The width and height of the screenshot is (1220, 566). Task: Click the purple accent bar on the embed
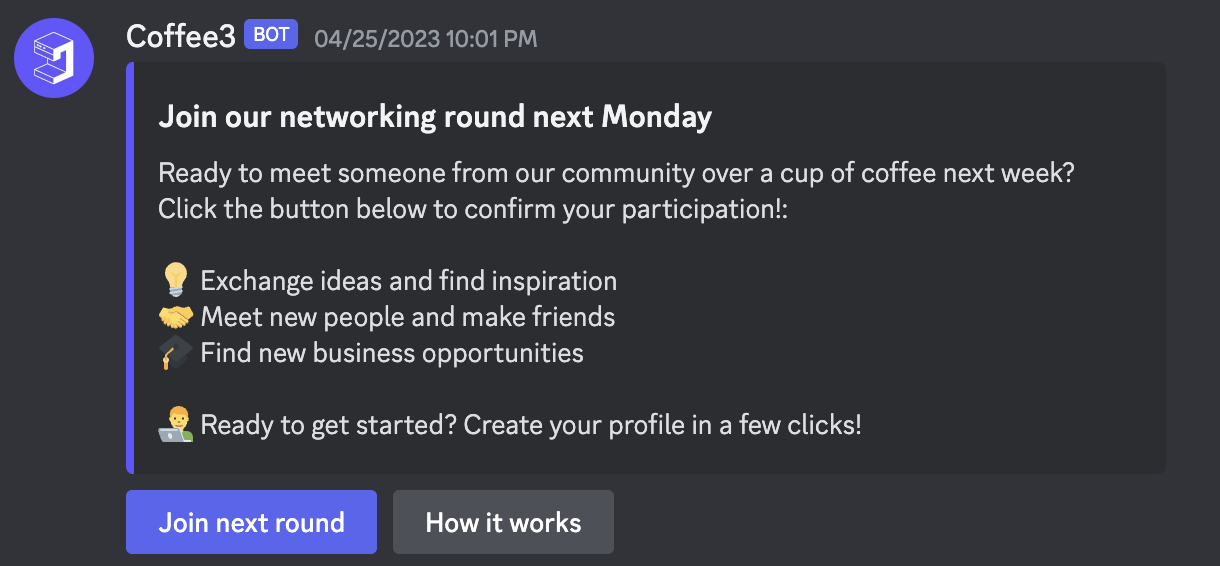click(130, 268)
